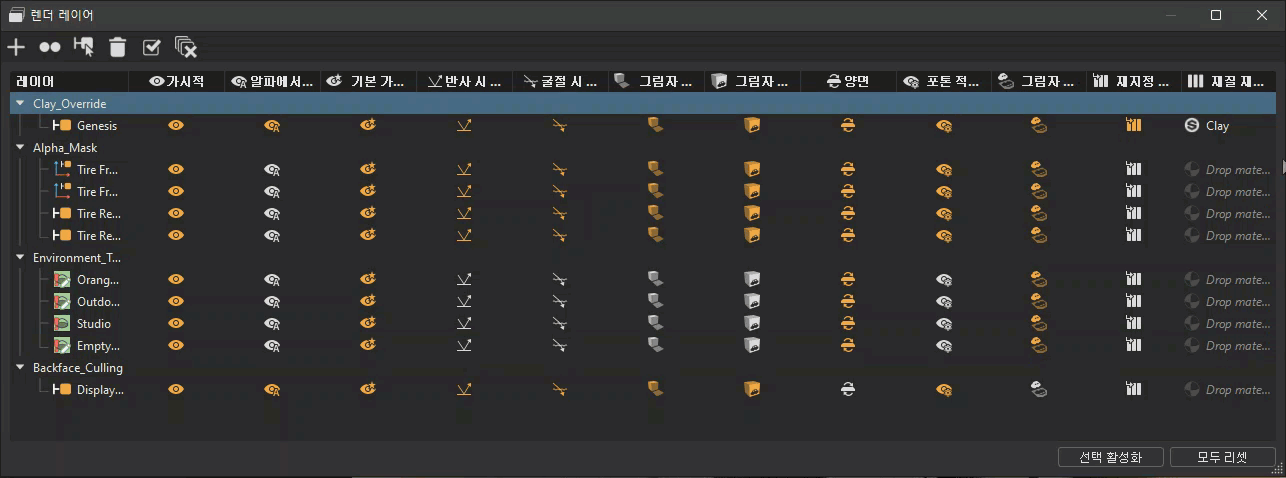This screenshot has width=1286, height=478.
Task: Click the Clay material sphere icon
Action: point(1192,126)
